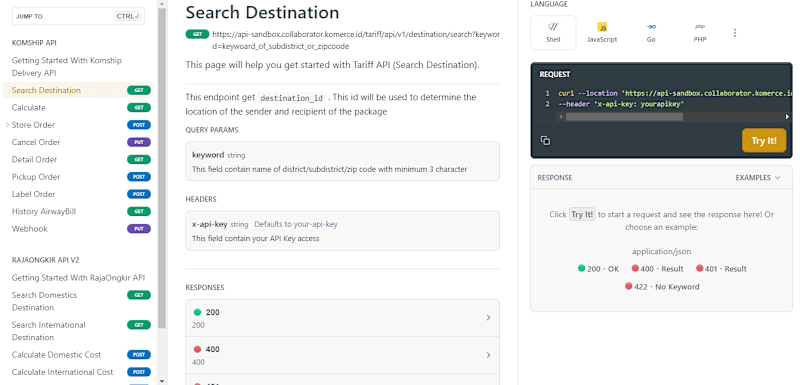Image resolution: width=800 pixels, height=385 pixels.
Task: Choose the 422 - No Keyword example
Action: 662,287
